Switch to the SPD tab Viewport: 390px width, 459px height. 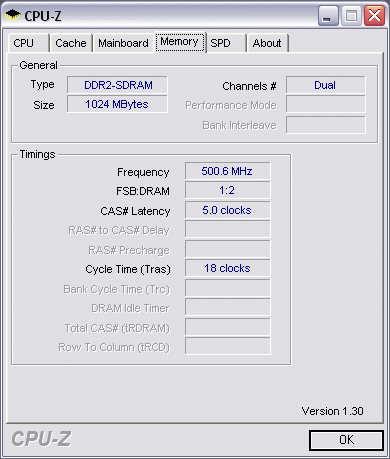(x=226, y=43)
